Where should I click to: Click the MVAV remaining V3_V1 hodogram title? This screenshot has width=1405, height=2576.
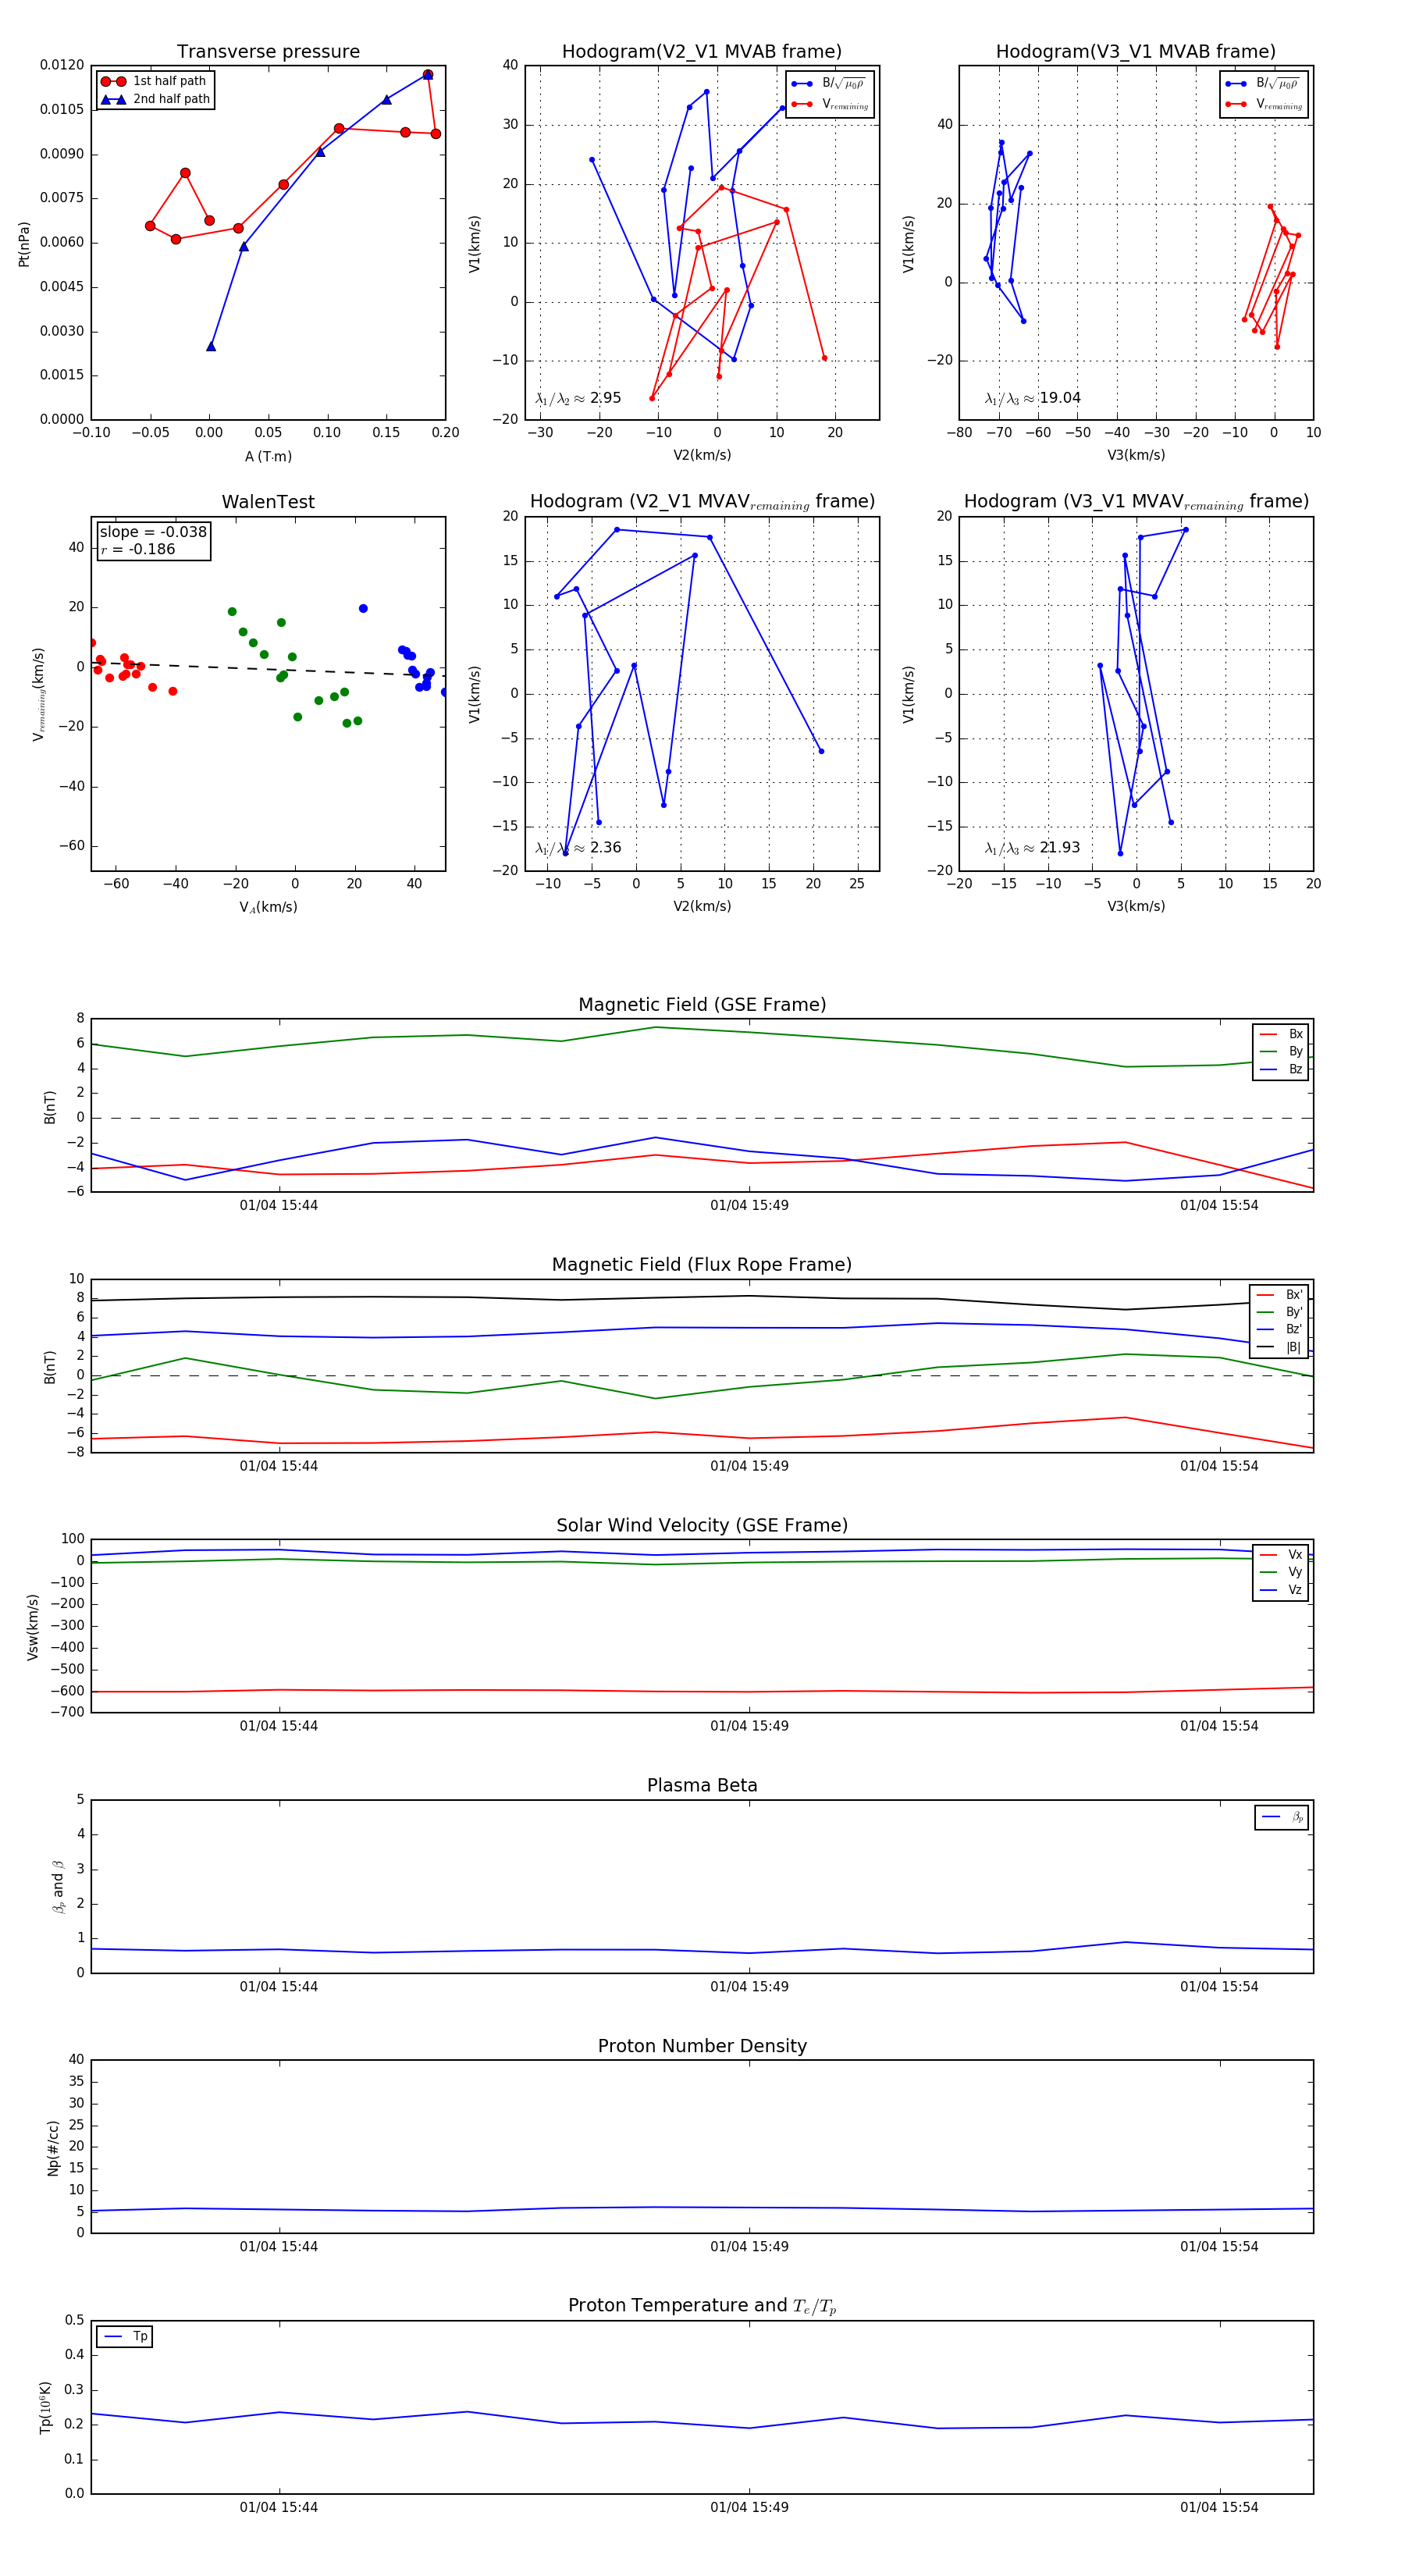(1136, 502)
